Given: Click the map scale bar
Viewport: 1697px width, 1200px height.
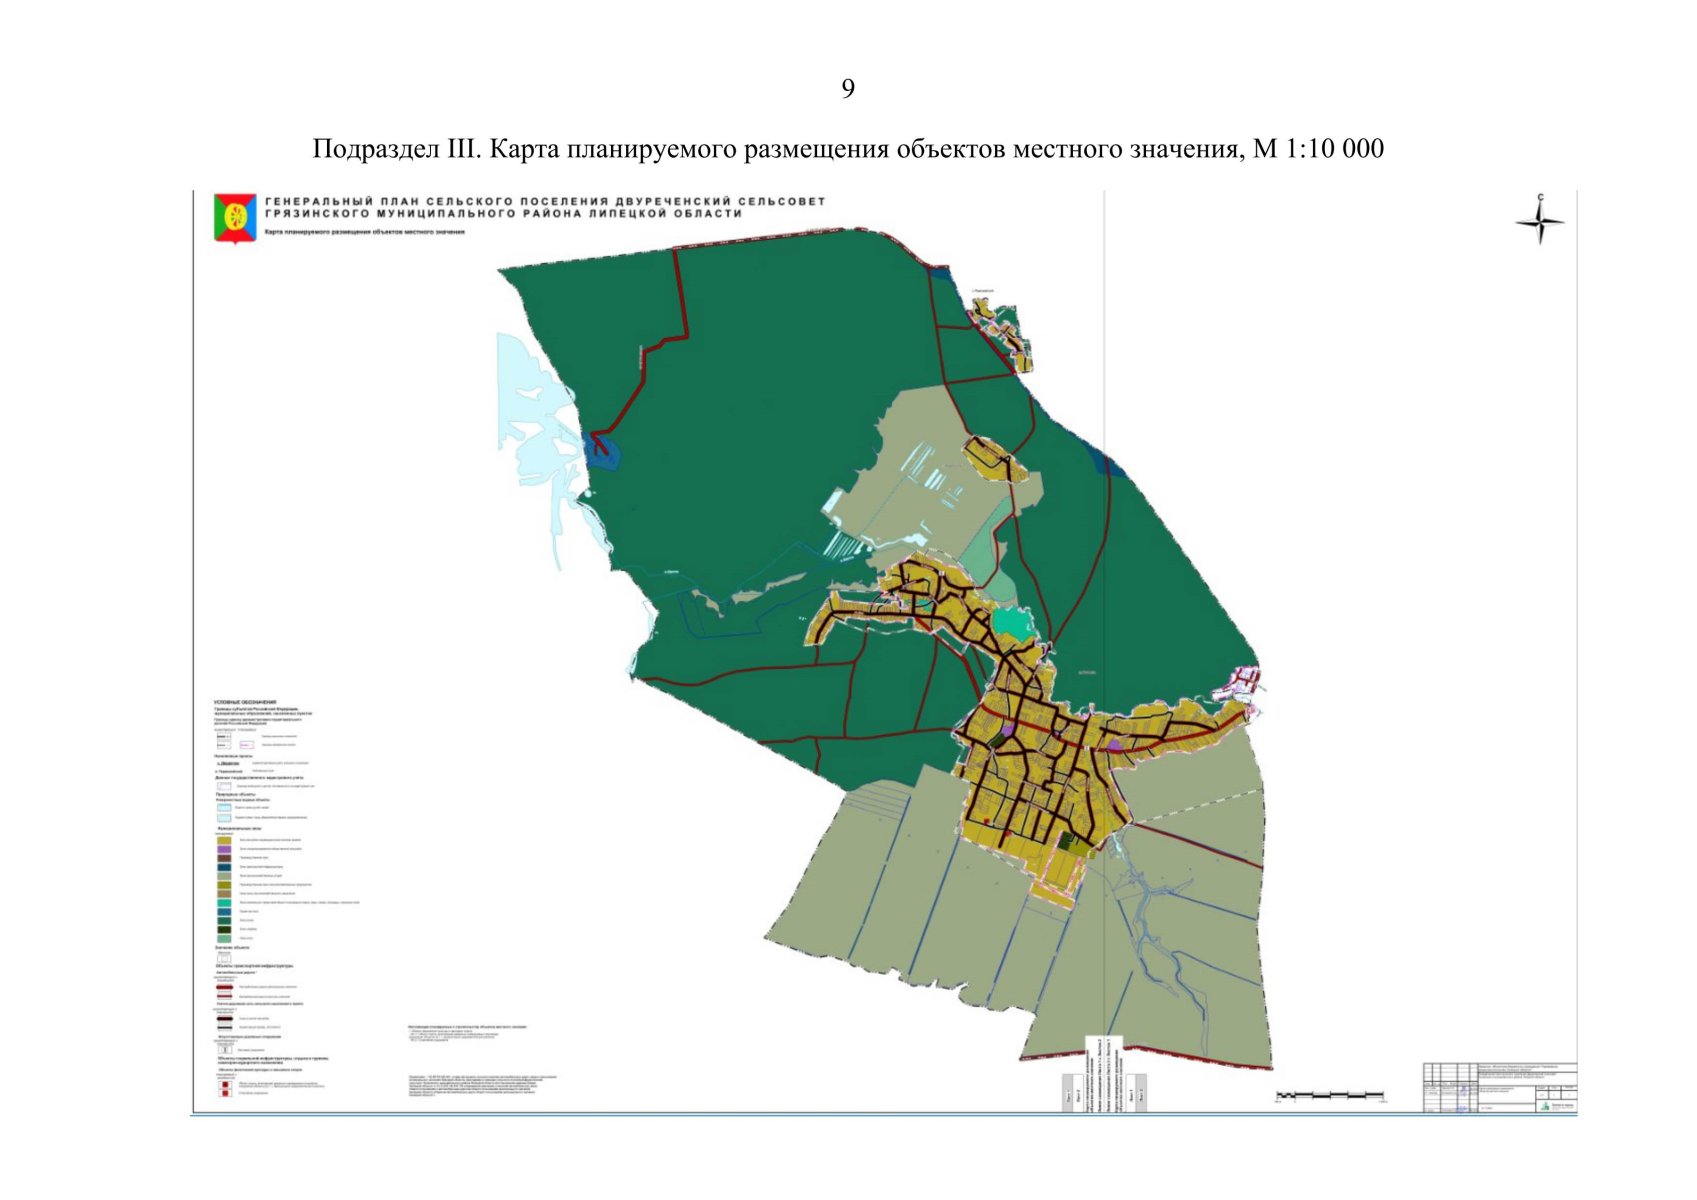Looking at the screenshot, I should point(1330,1096).
